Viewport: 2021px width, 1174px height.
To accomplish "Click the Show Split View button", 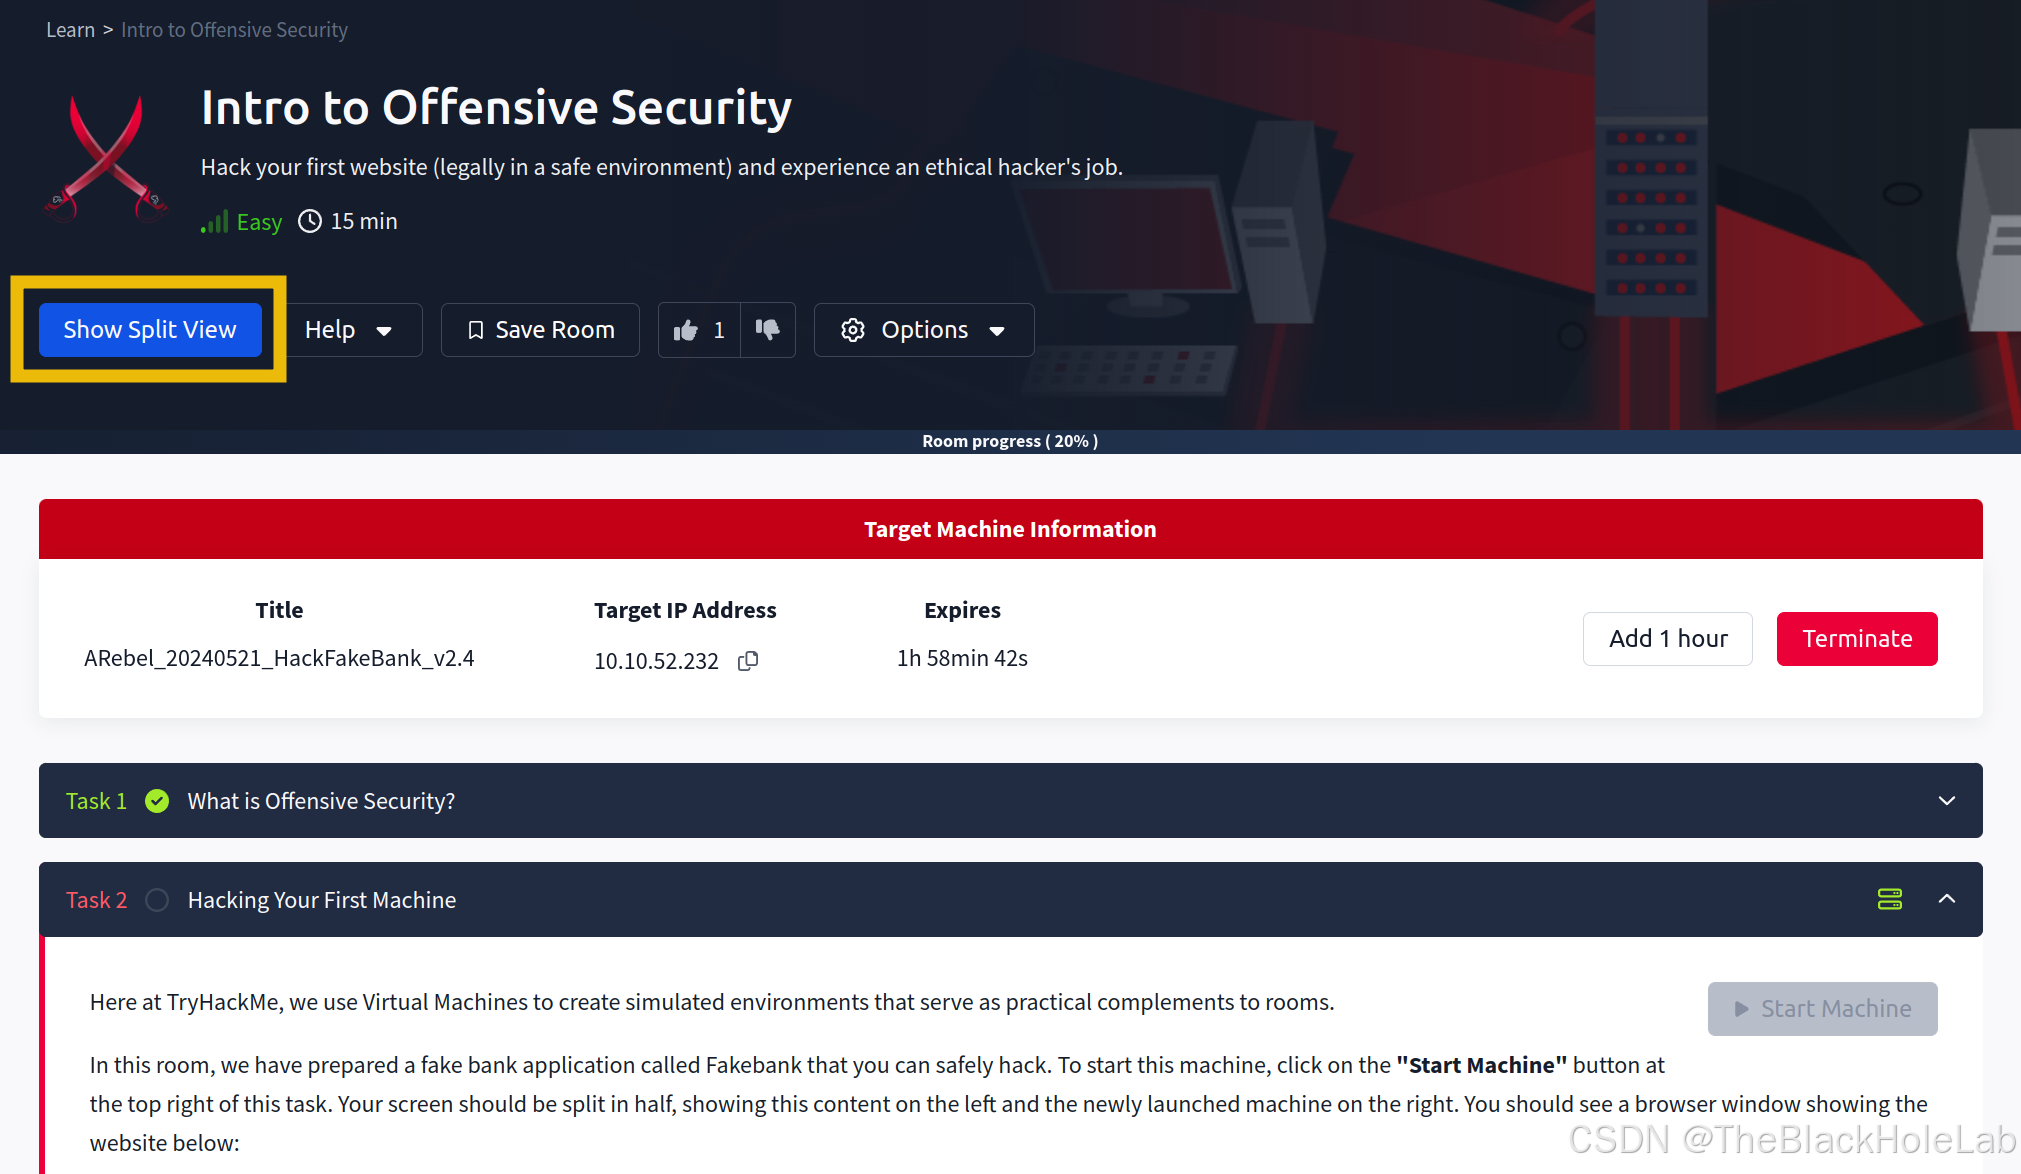I will tap(149, 329).
